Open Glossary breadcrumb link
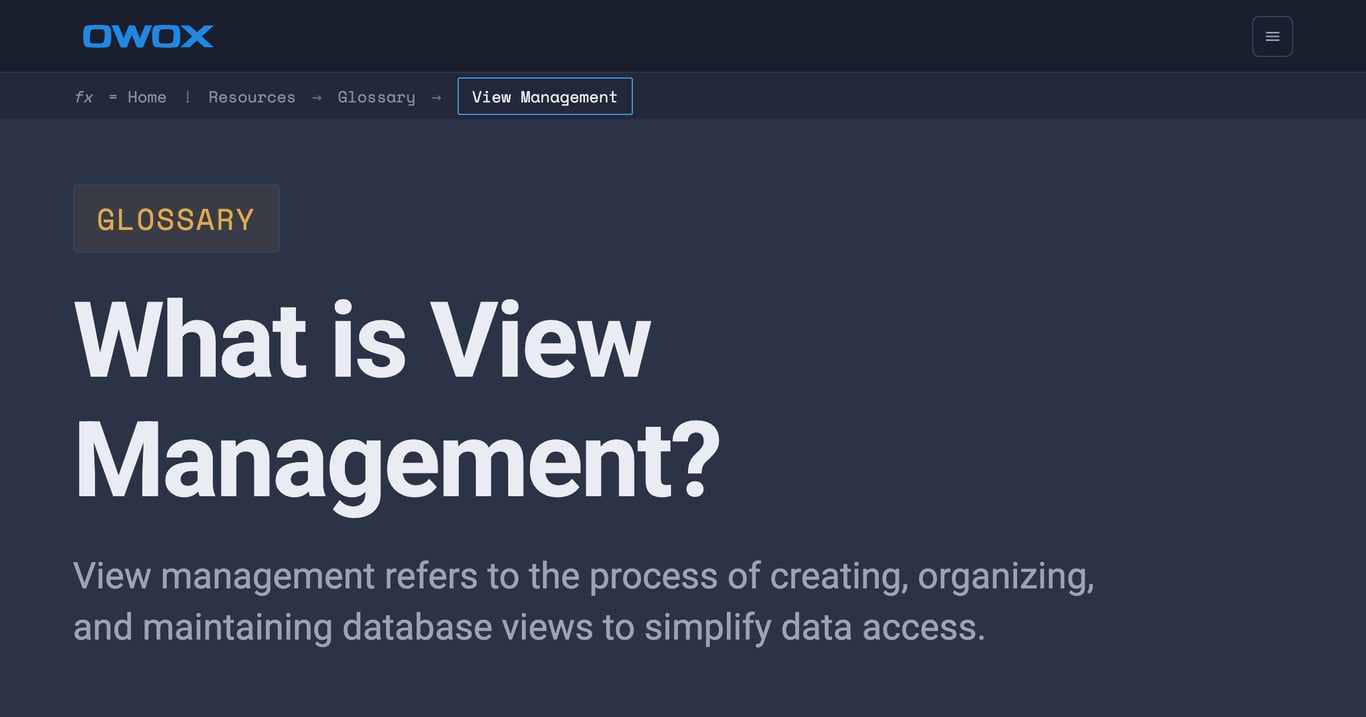The image size is (1366, 717). (x=376, y=97)
